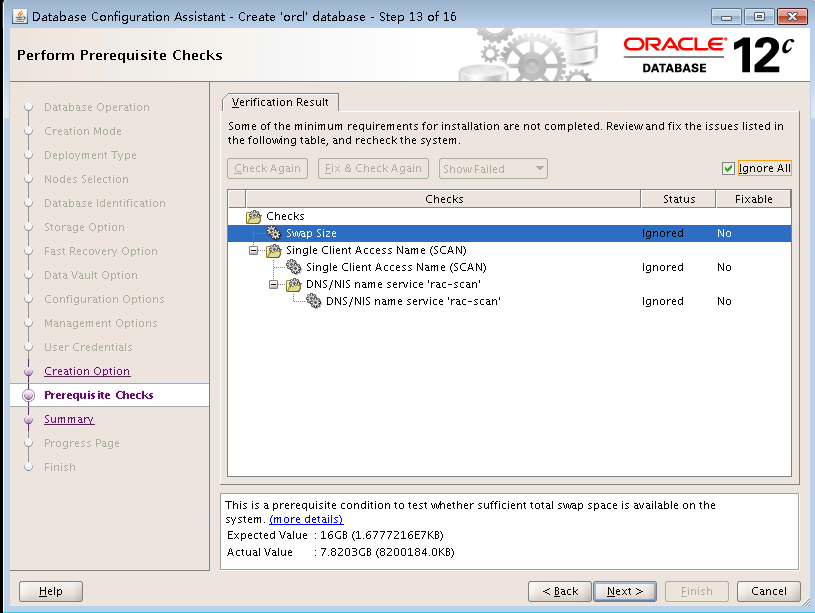Select the child DNS/NIS name service 'rac-scan' row

[x=509, y=301]
